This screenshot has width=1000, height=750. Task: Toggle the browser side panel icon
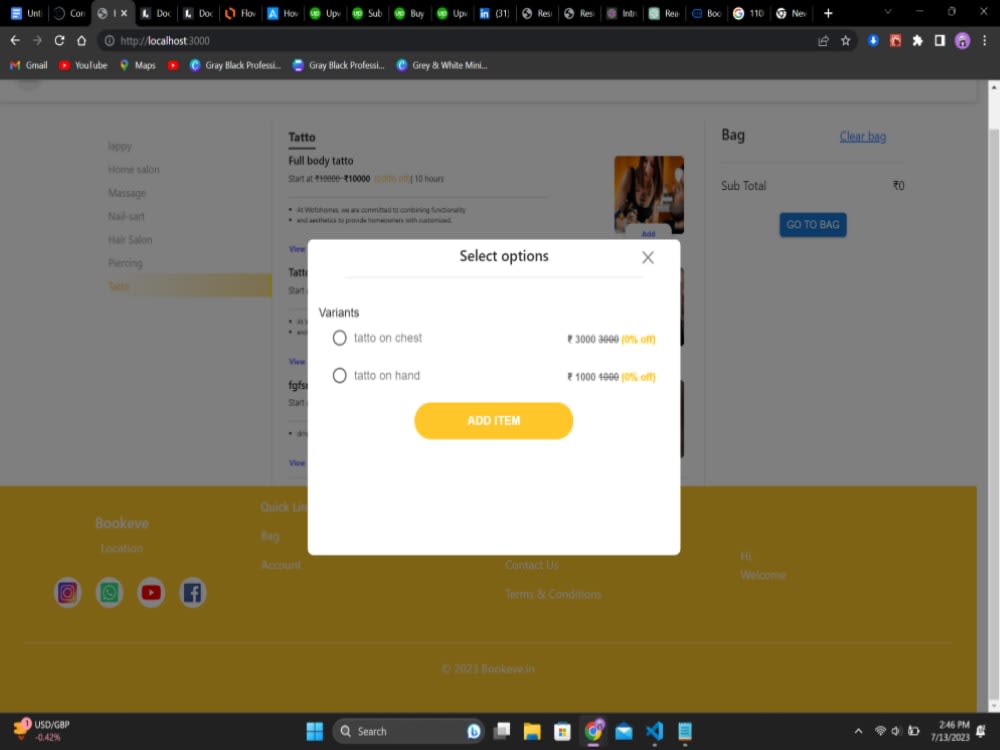click(x=939, y=41)
